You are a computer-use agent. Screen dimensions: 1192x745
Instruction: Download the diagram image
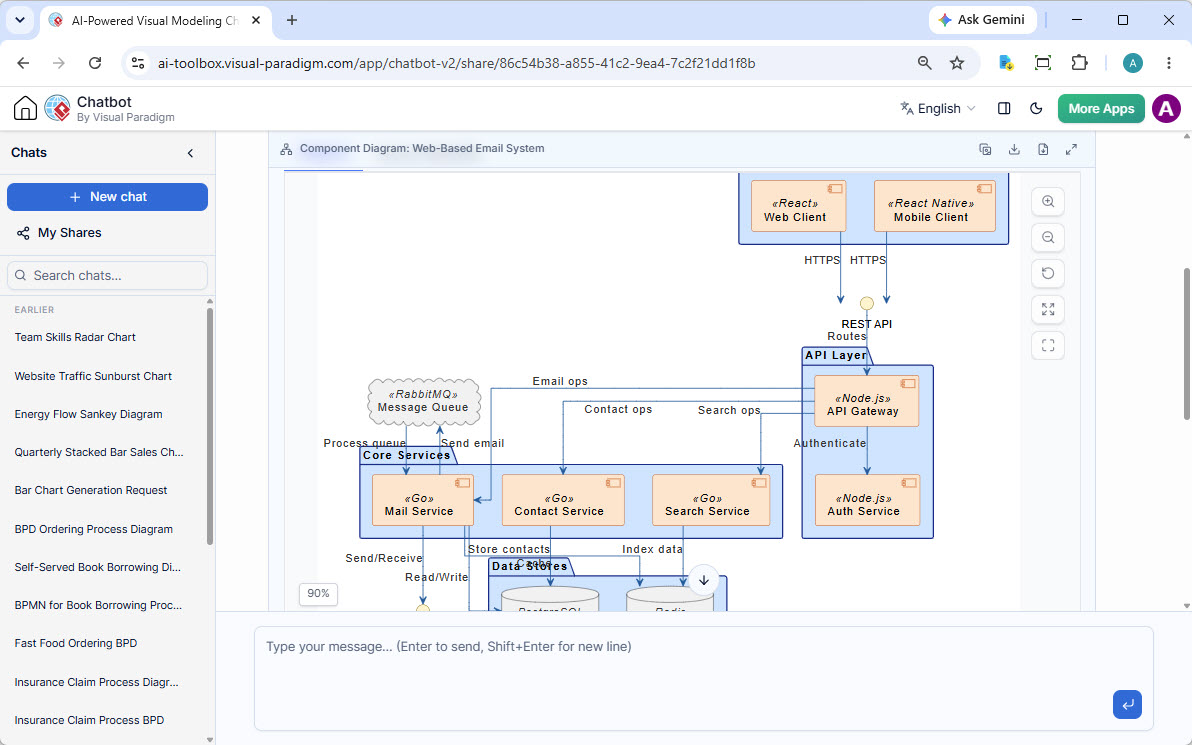1014,150
